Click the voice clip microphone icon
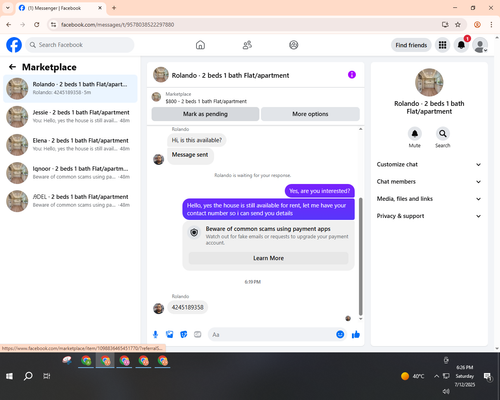This screenshot has width=500, height=400. pos(155,334)
